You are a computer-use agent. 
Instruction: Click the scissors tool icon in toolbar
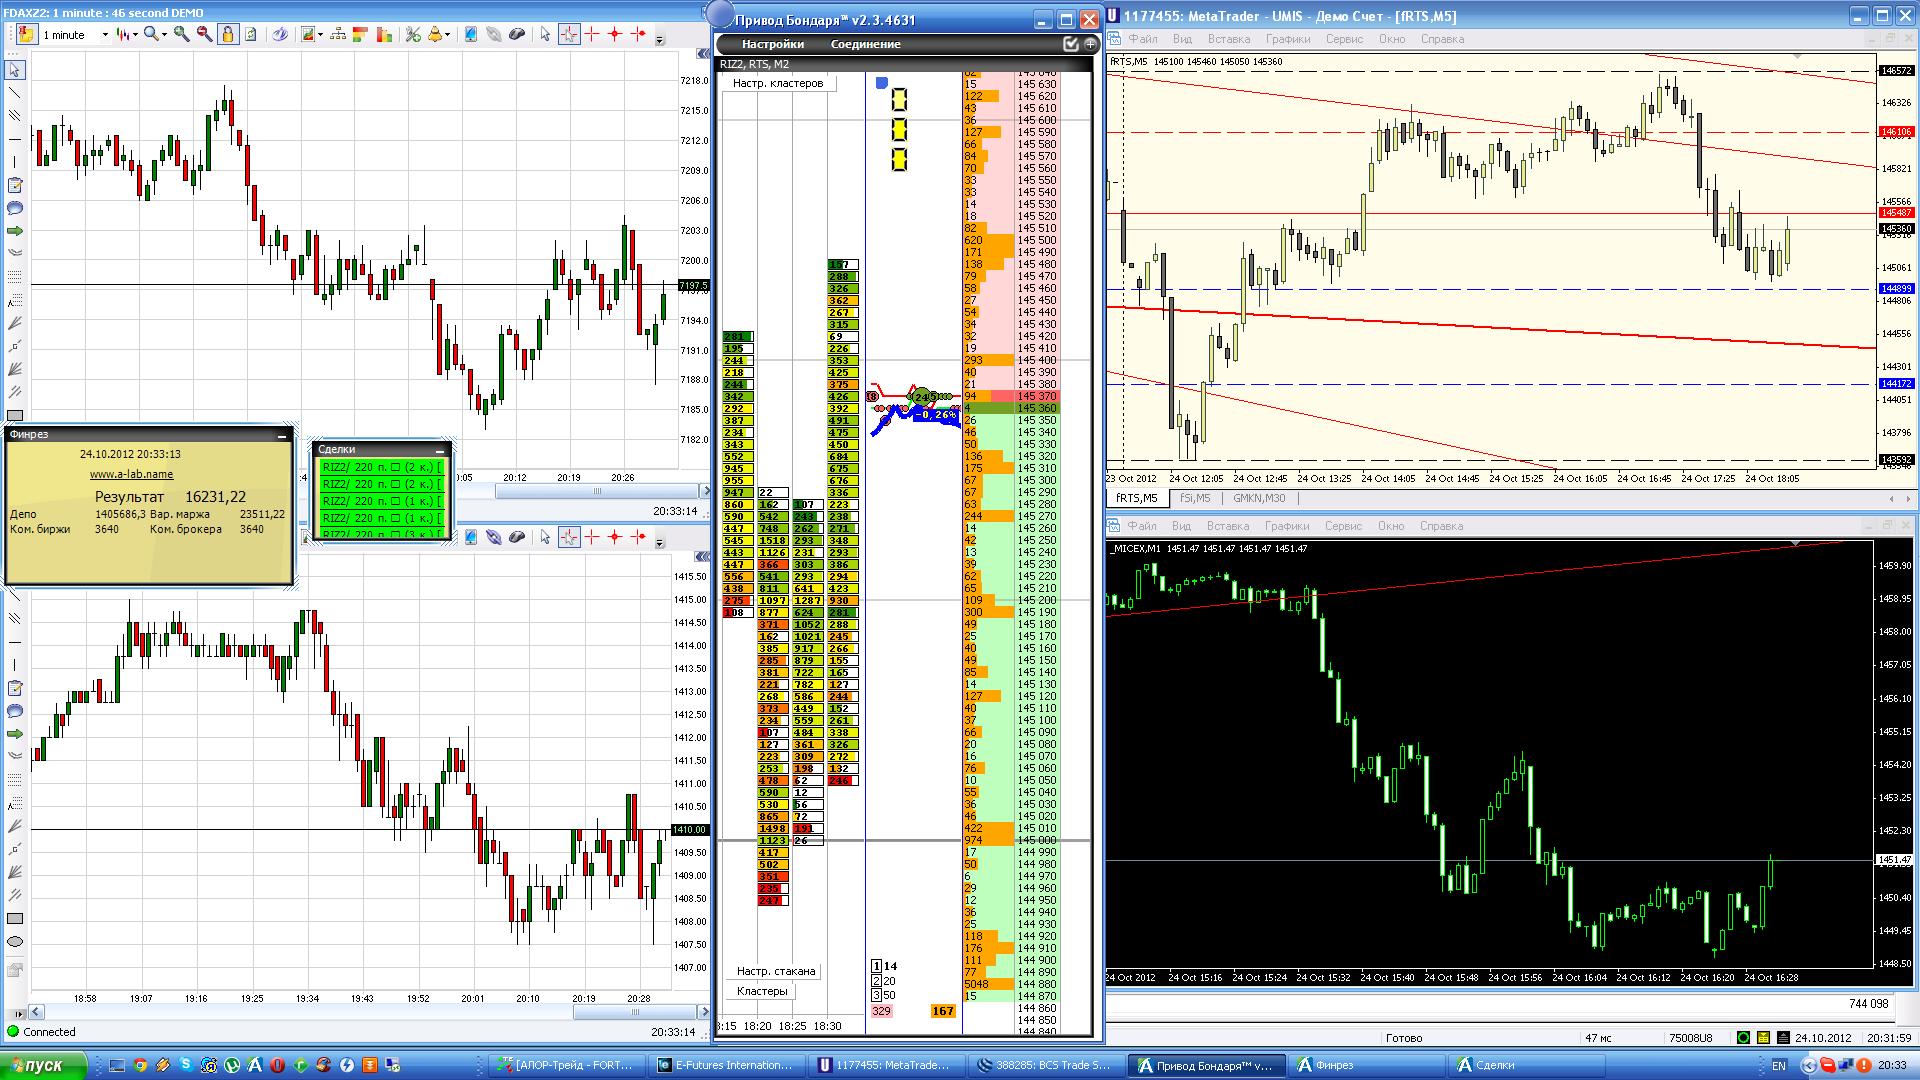412,34
